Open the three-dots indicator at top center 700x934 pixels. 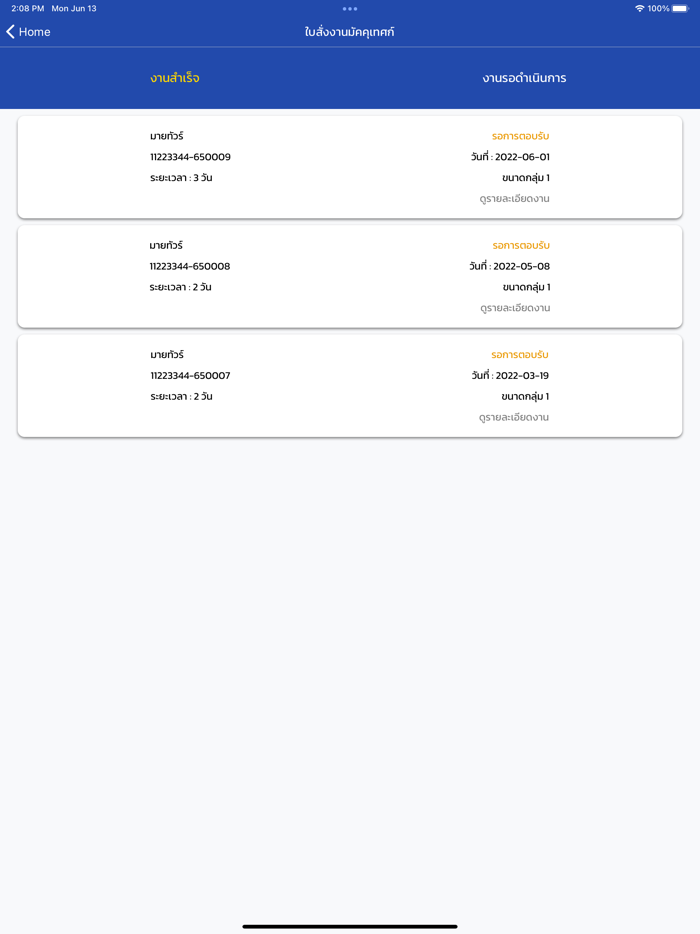tap(350, 8)
